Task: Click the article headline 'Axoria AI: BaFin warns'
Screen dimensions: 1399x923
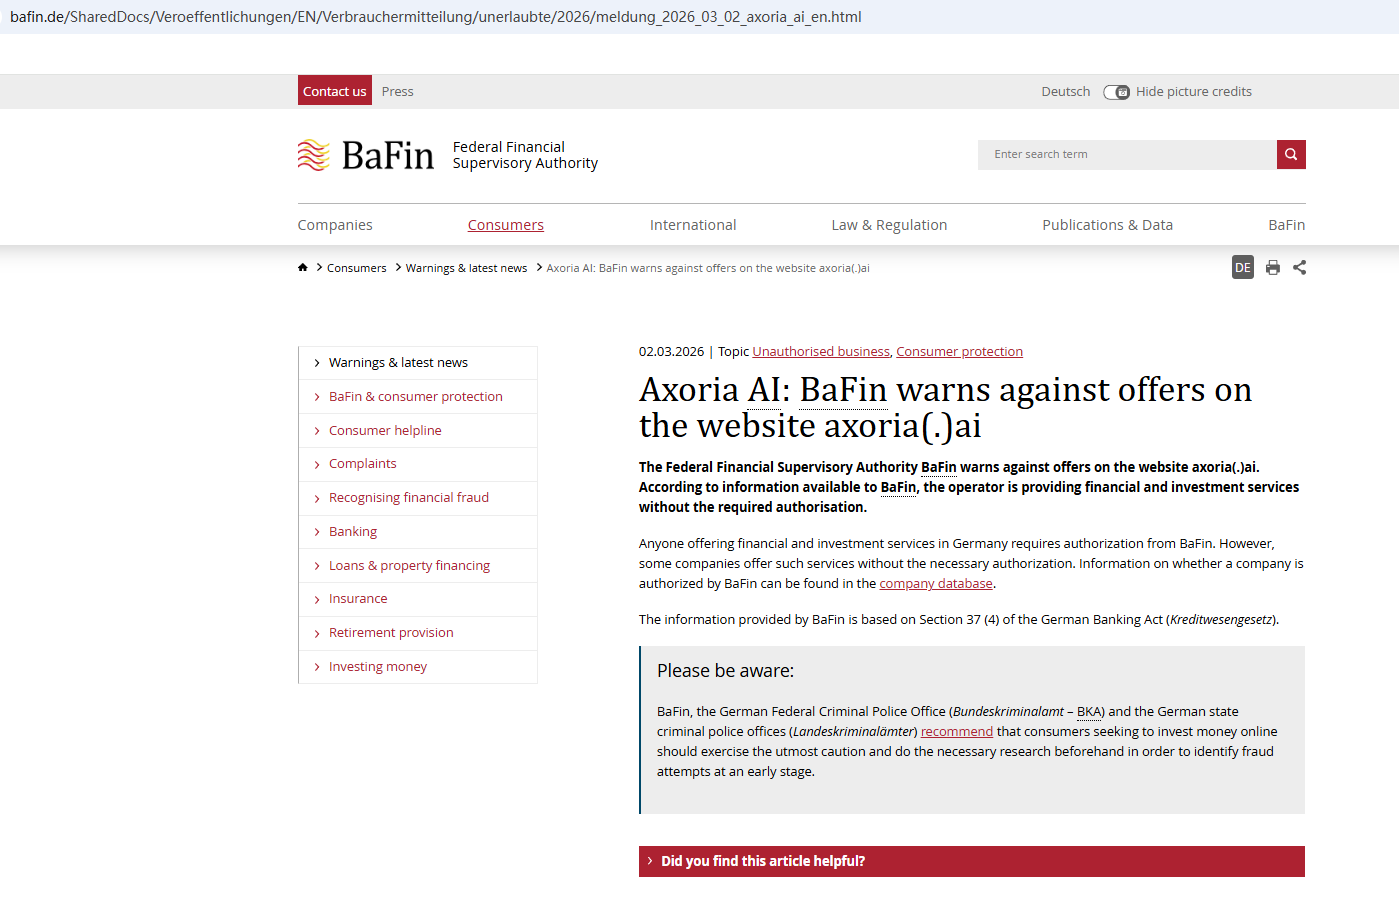Action: pyautogui.click(x=945, y=407)
